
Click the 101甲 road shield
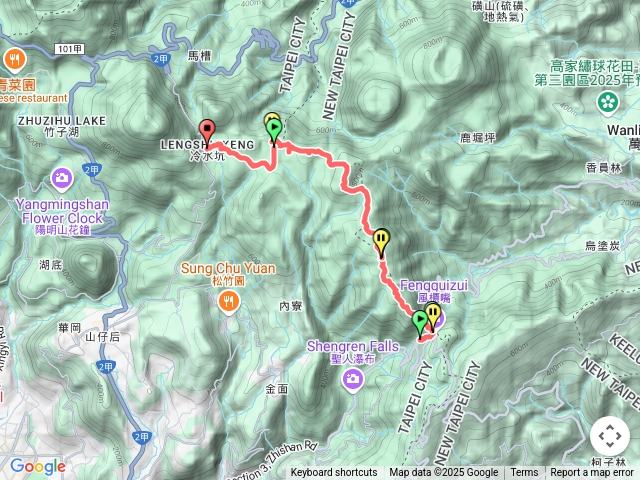pos(69,49)
